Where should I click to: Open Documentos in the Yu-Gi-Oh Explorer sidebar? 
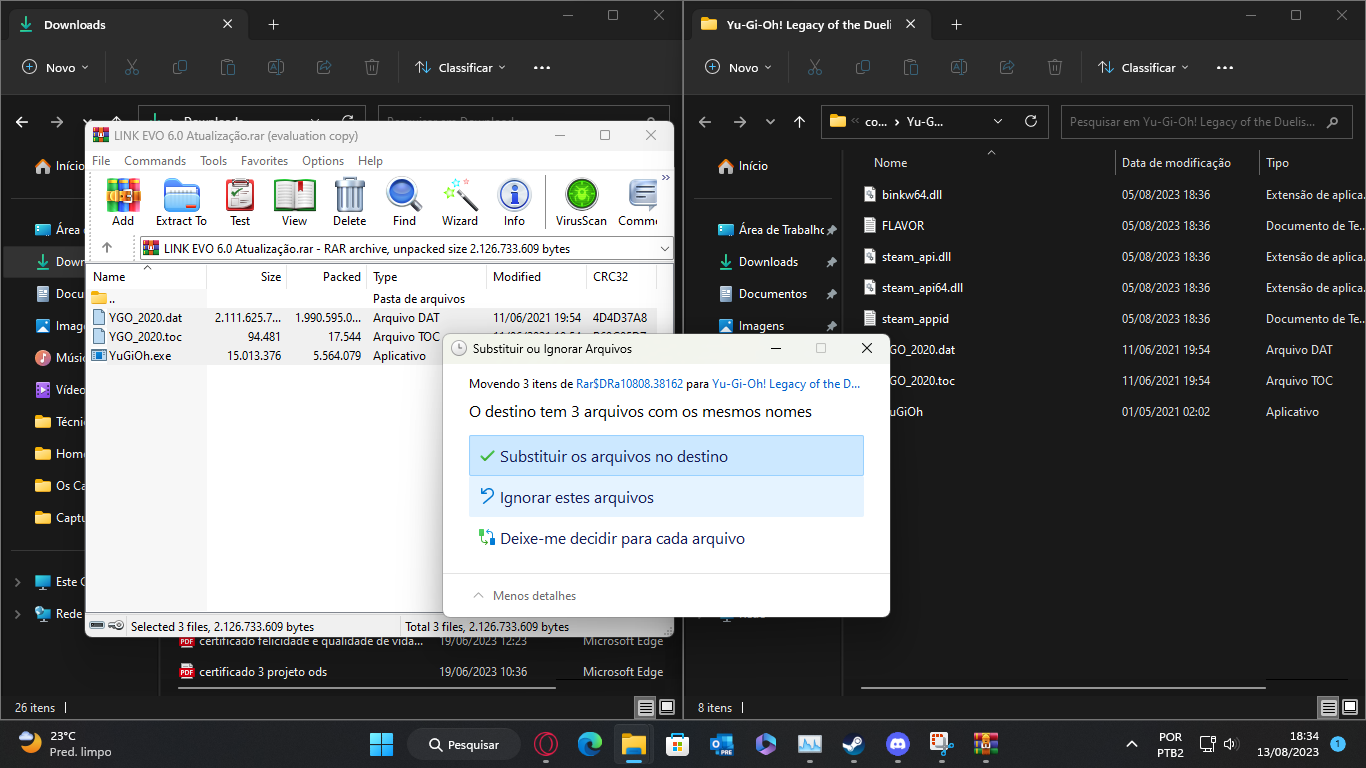[x=772, y=294]
